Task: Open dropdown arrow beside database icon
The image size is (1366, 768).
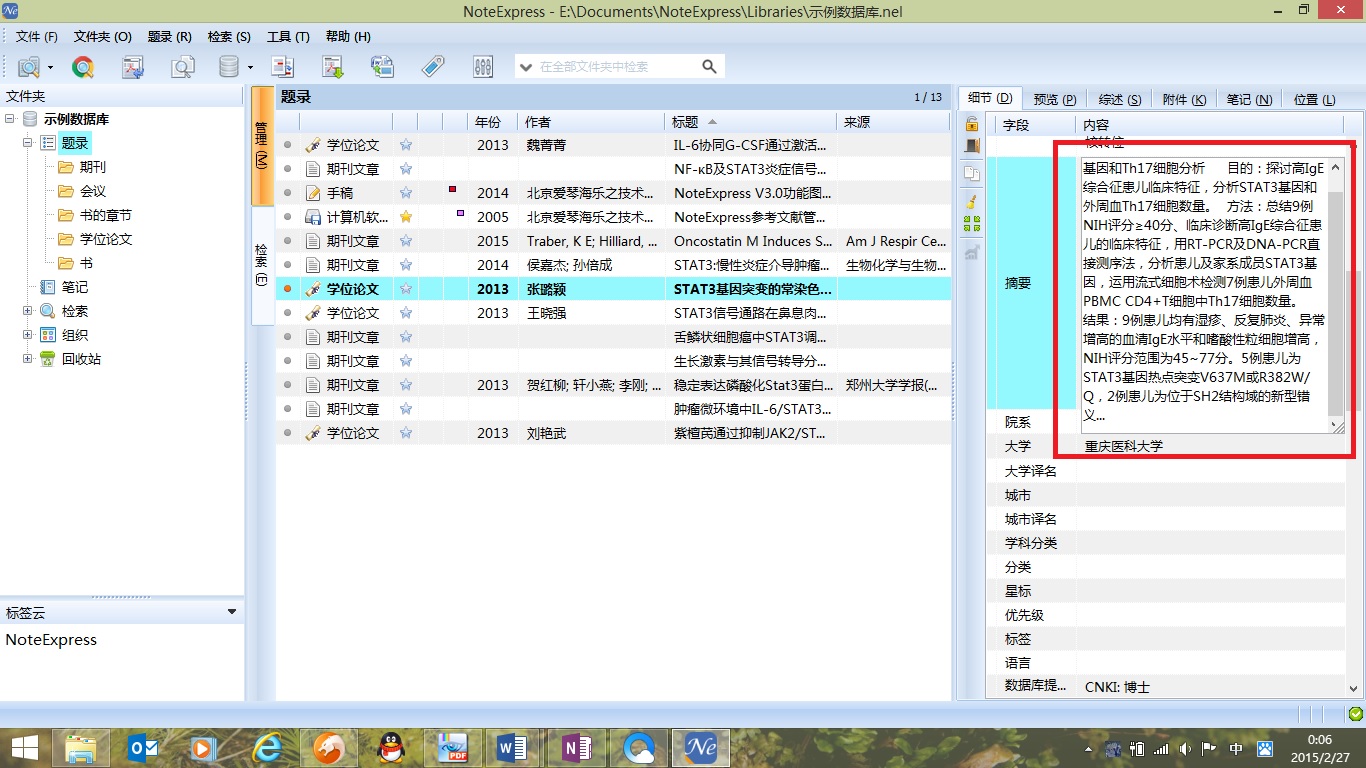Action: [250, 68]
